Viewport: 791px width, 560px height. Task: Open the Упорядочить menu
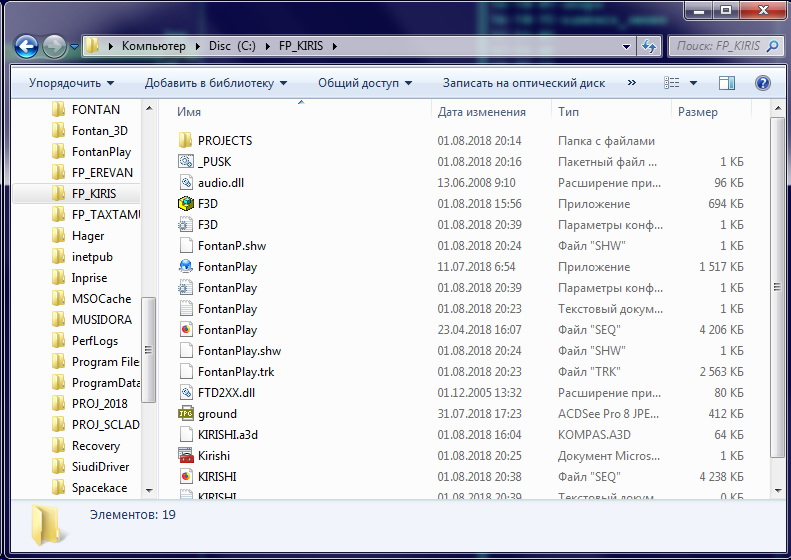(71, 83)
